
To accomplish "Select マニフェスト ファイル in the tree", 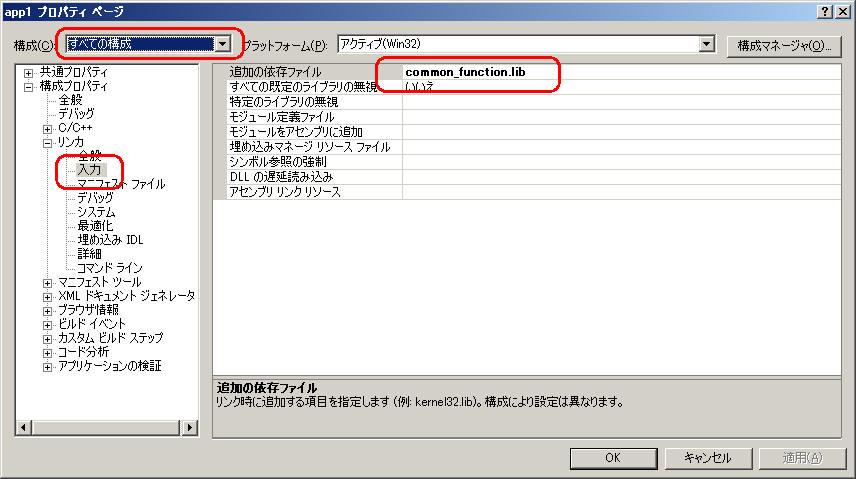I will click(121, 185).
